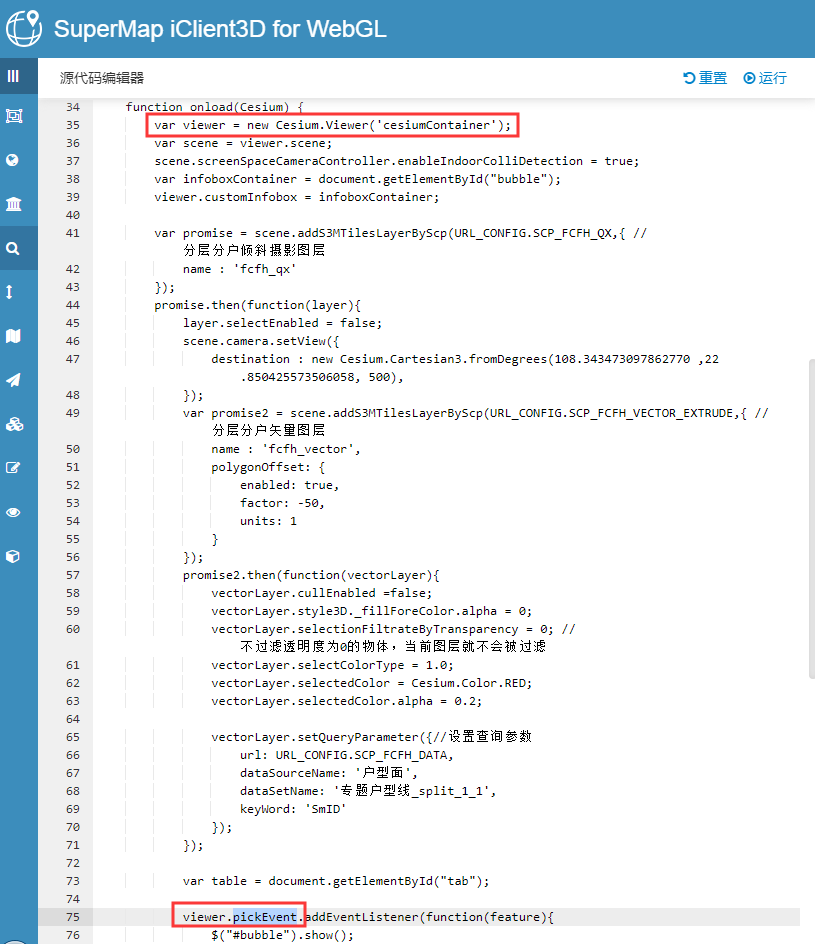Toggle the three-bar sidebar menu icon
Image resolution: width=815 pixels, height=944 pixels.
[13, 76]
